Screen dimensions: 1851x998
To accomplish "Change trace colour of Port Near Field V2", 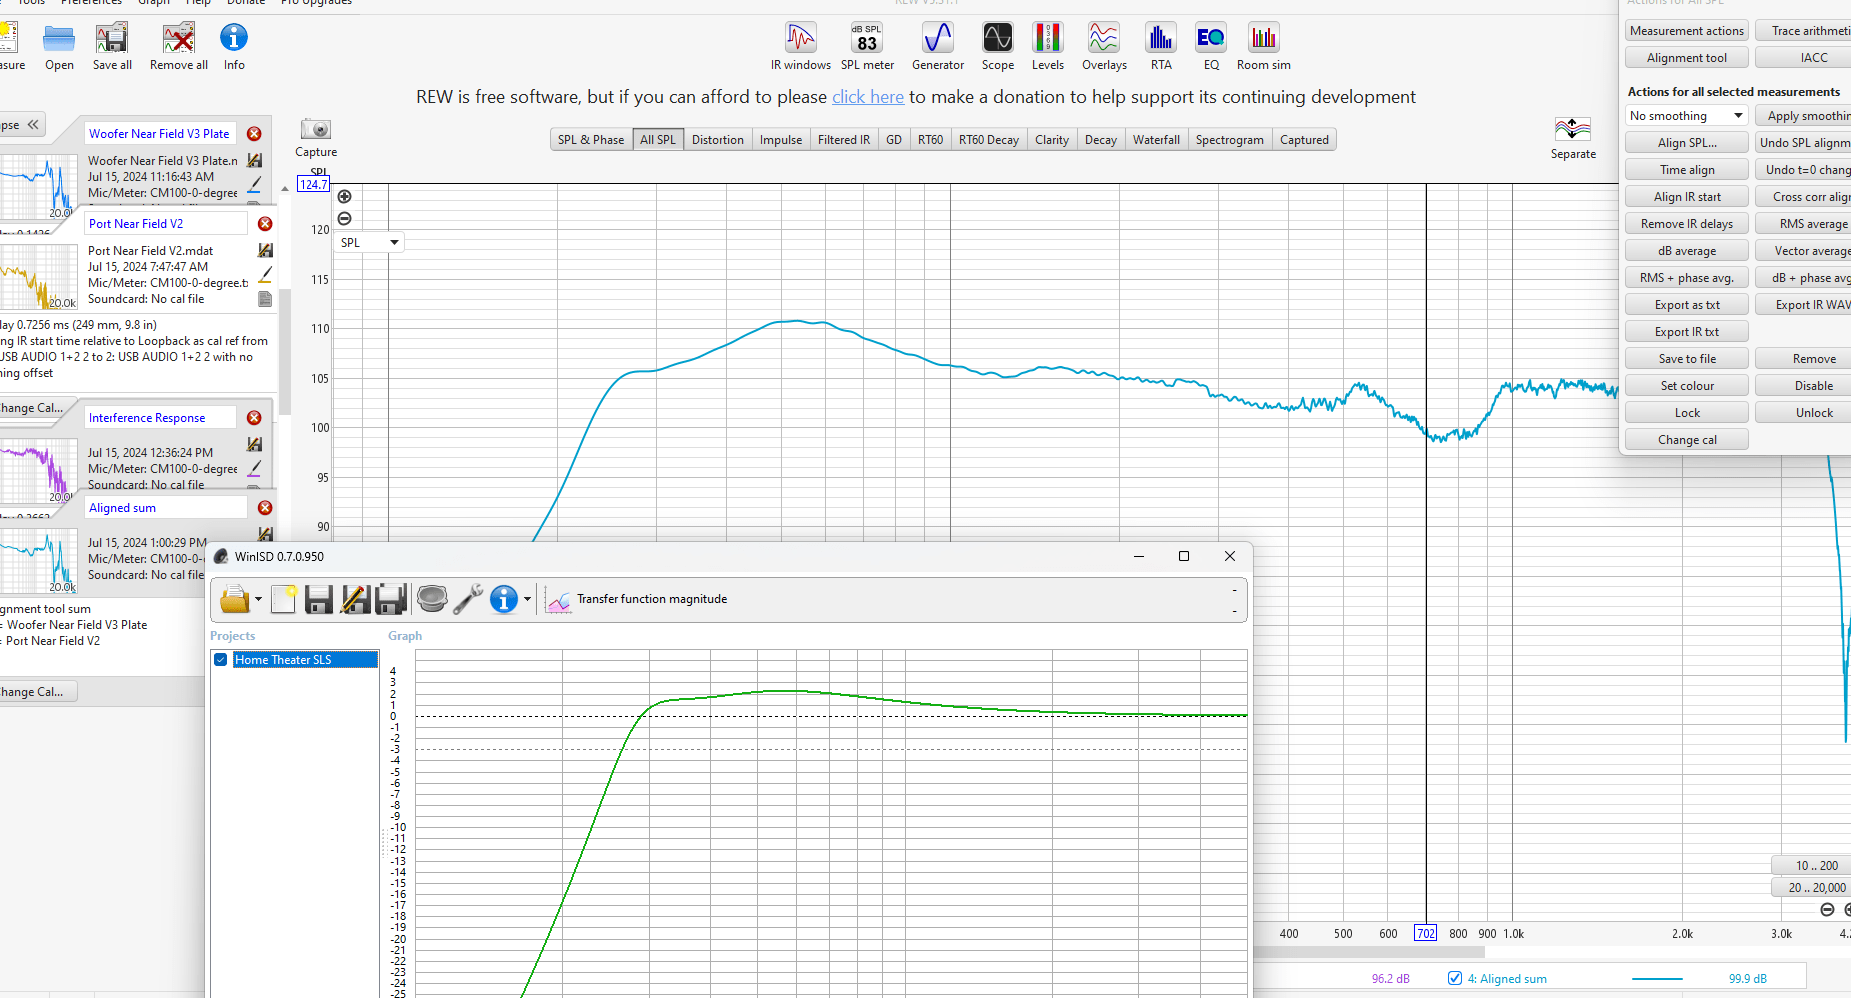I will [x=265, y=274].
